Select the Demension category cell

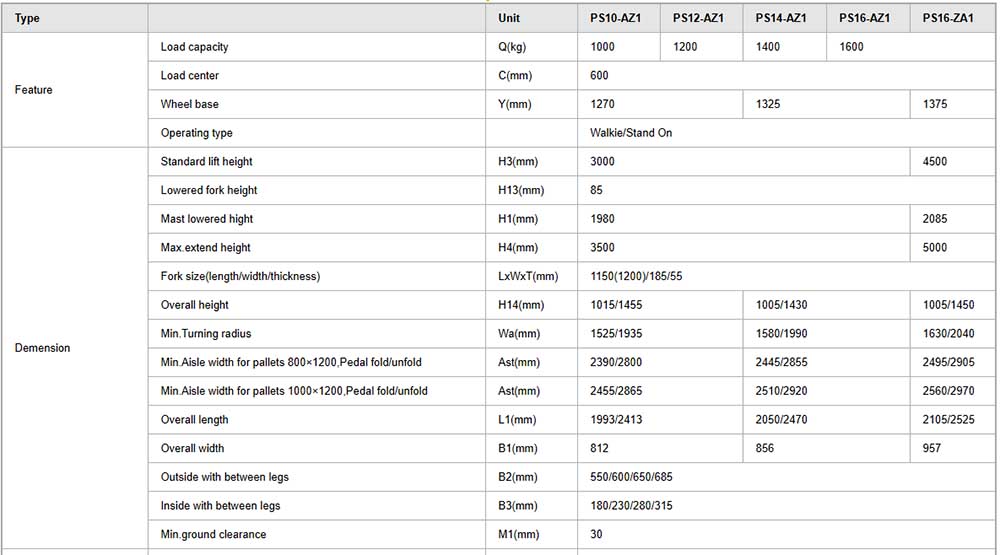coord(43,348)
